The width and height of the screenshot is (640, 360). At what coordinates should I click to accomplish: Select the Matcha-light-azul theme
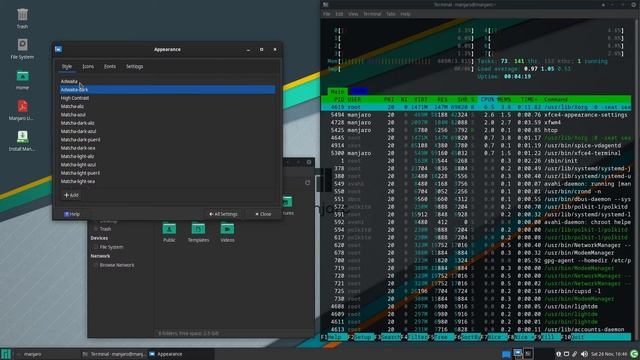(168, 164)
